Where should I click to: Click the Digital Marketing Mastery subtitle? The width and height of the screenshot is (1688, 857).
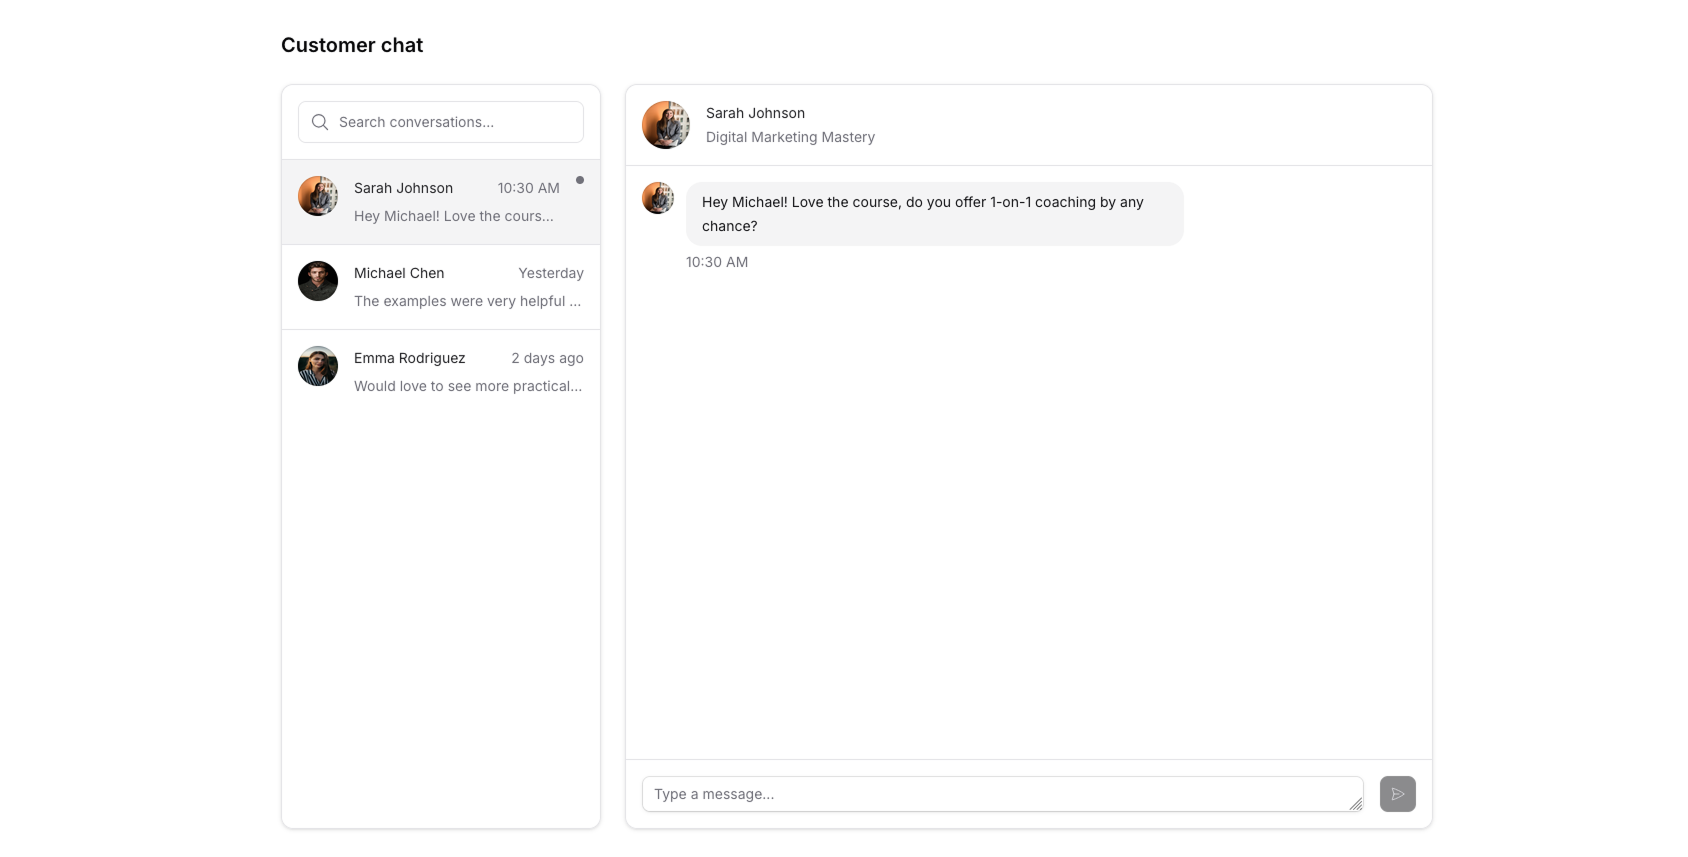790,137
